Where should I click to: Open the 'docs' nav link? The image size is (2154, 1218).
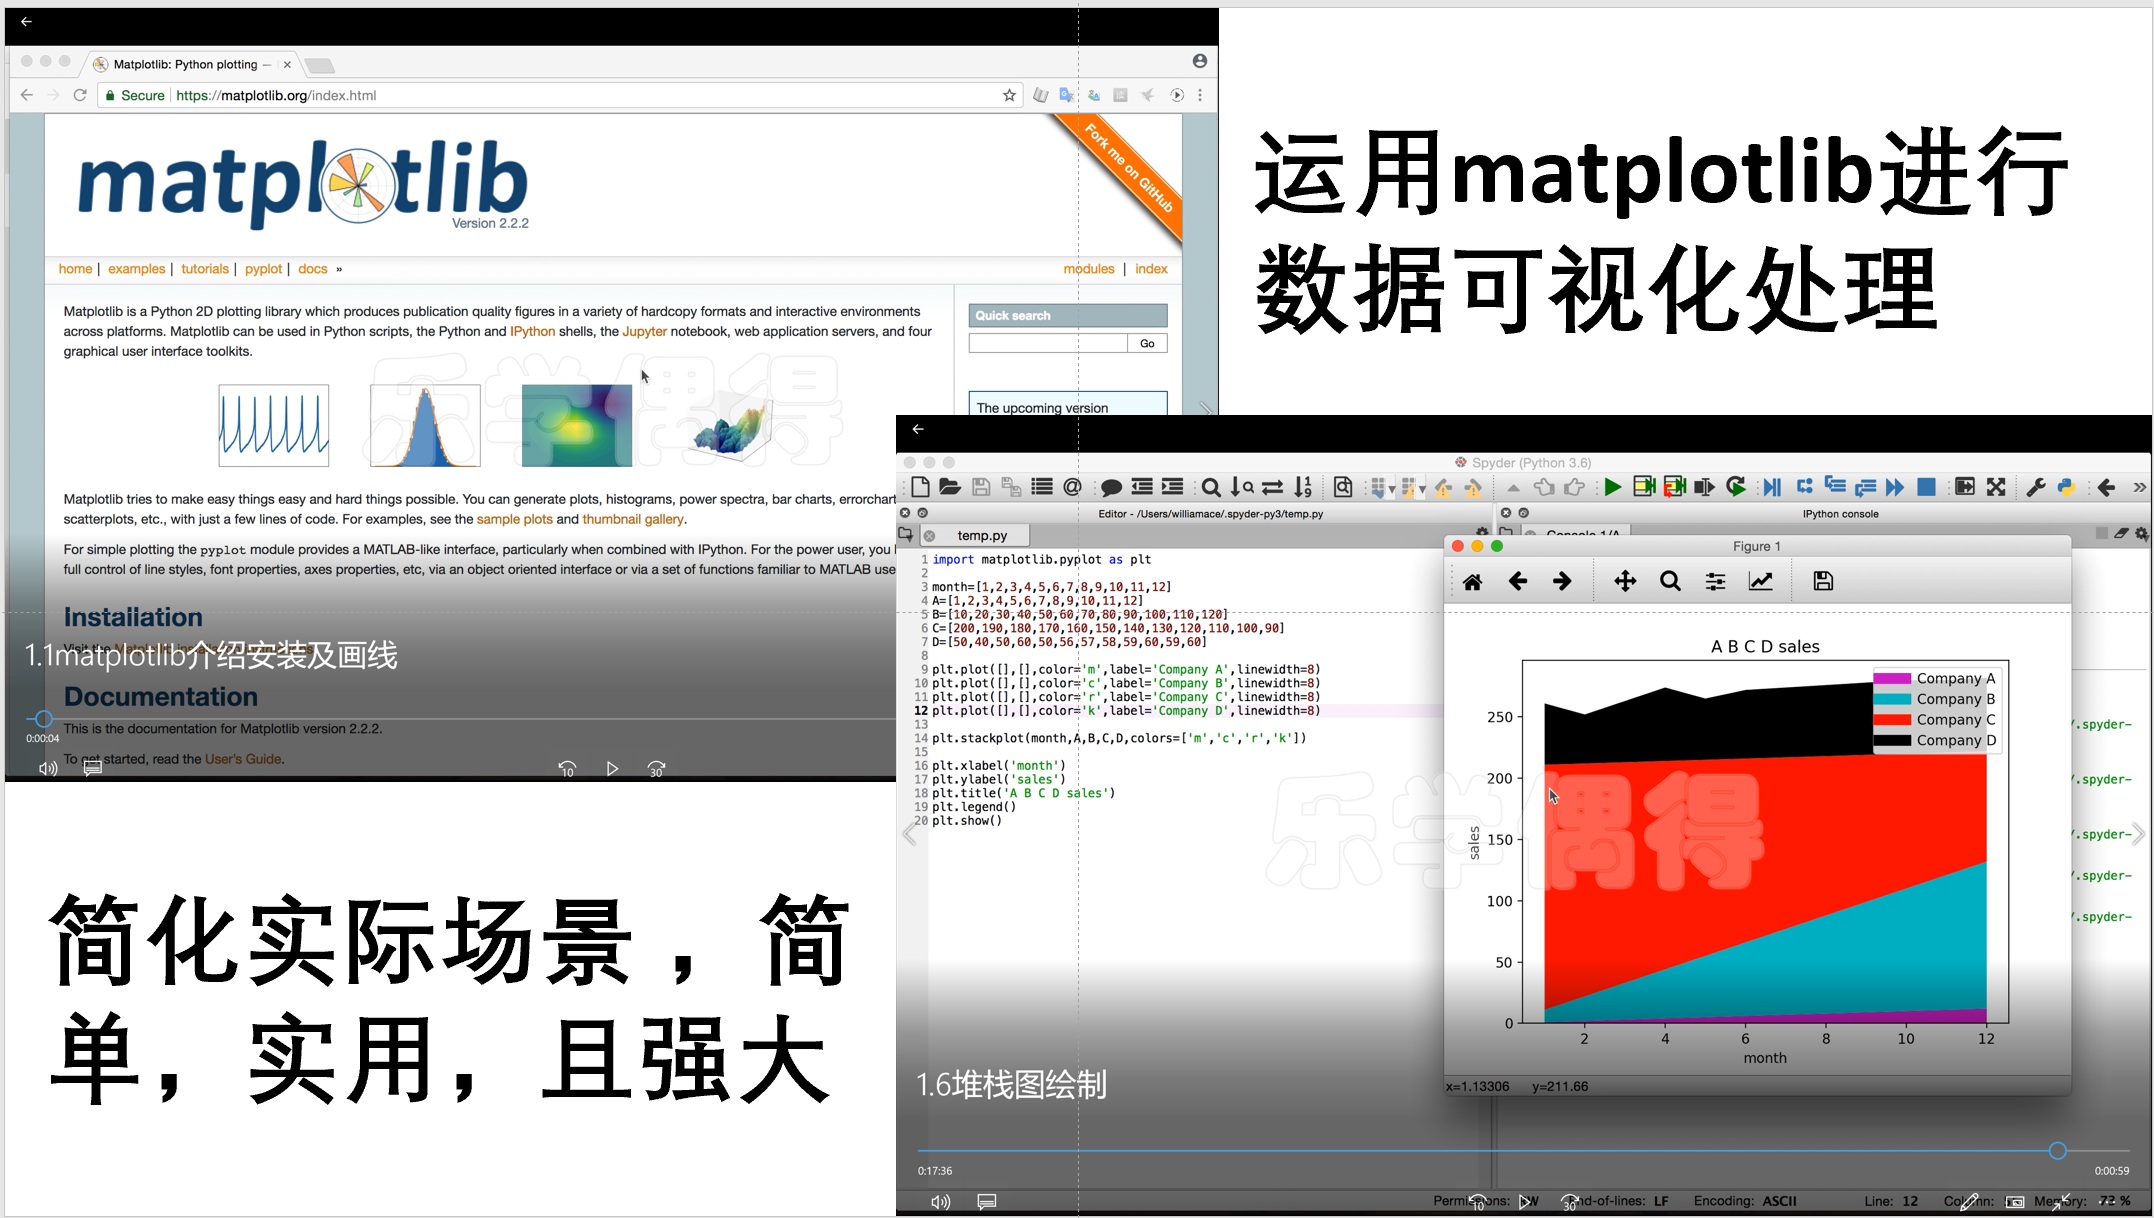312,269
